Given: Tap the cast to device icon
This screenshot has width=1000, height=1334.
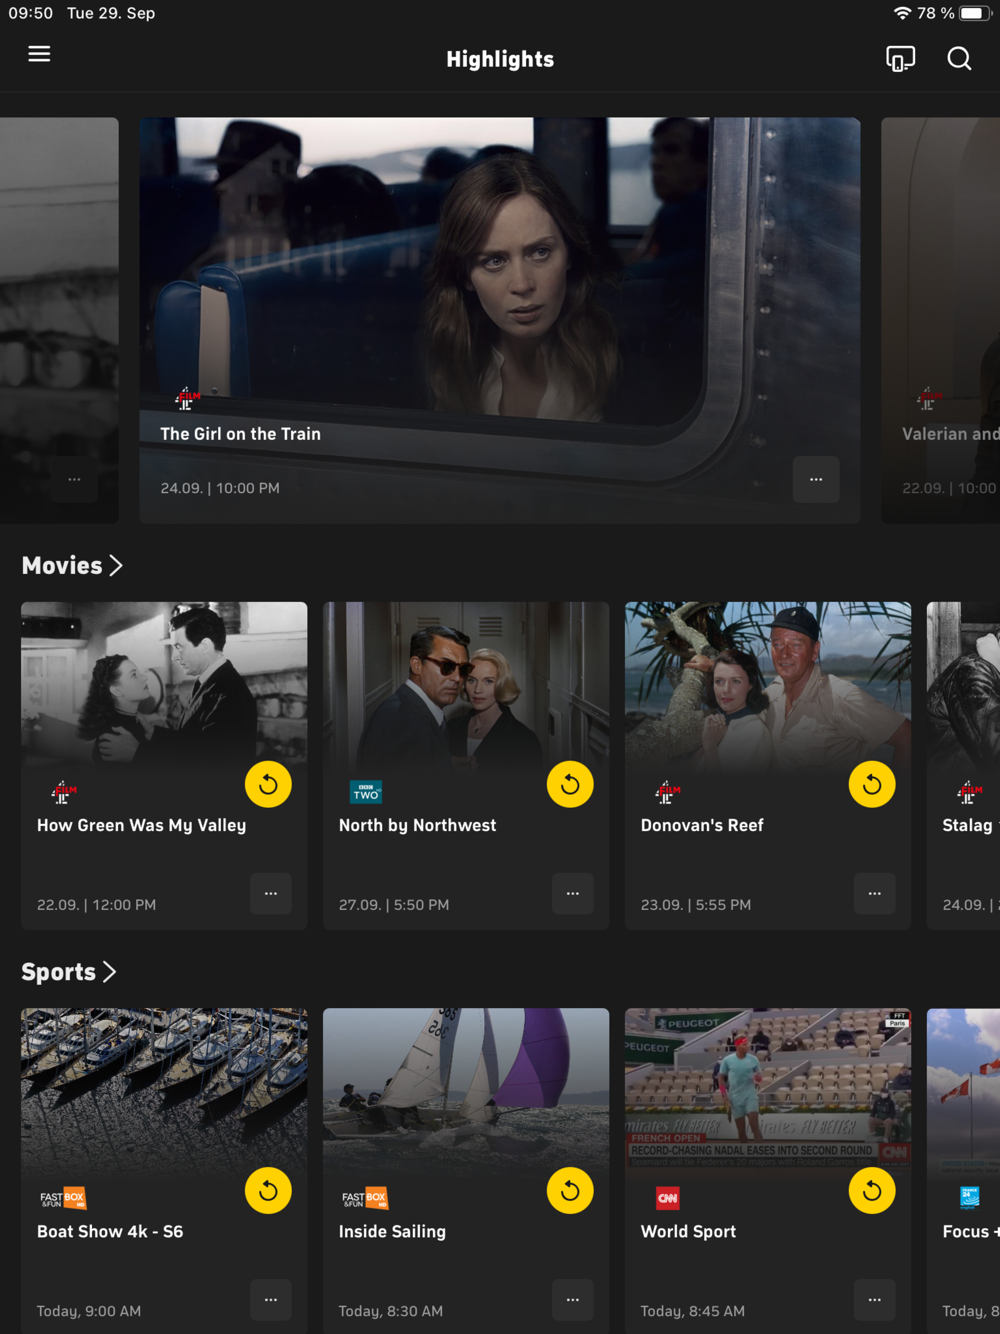Looking at the screenshot, I should click(x=900, y=59).
